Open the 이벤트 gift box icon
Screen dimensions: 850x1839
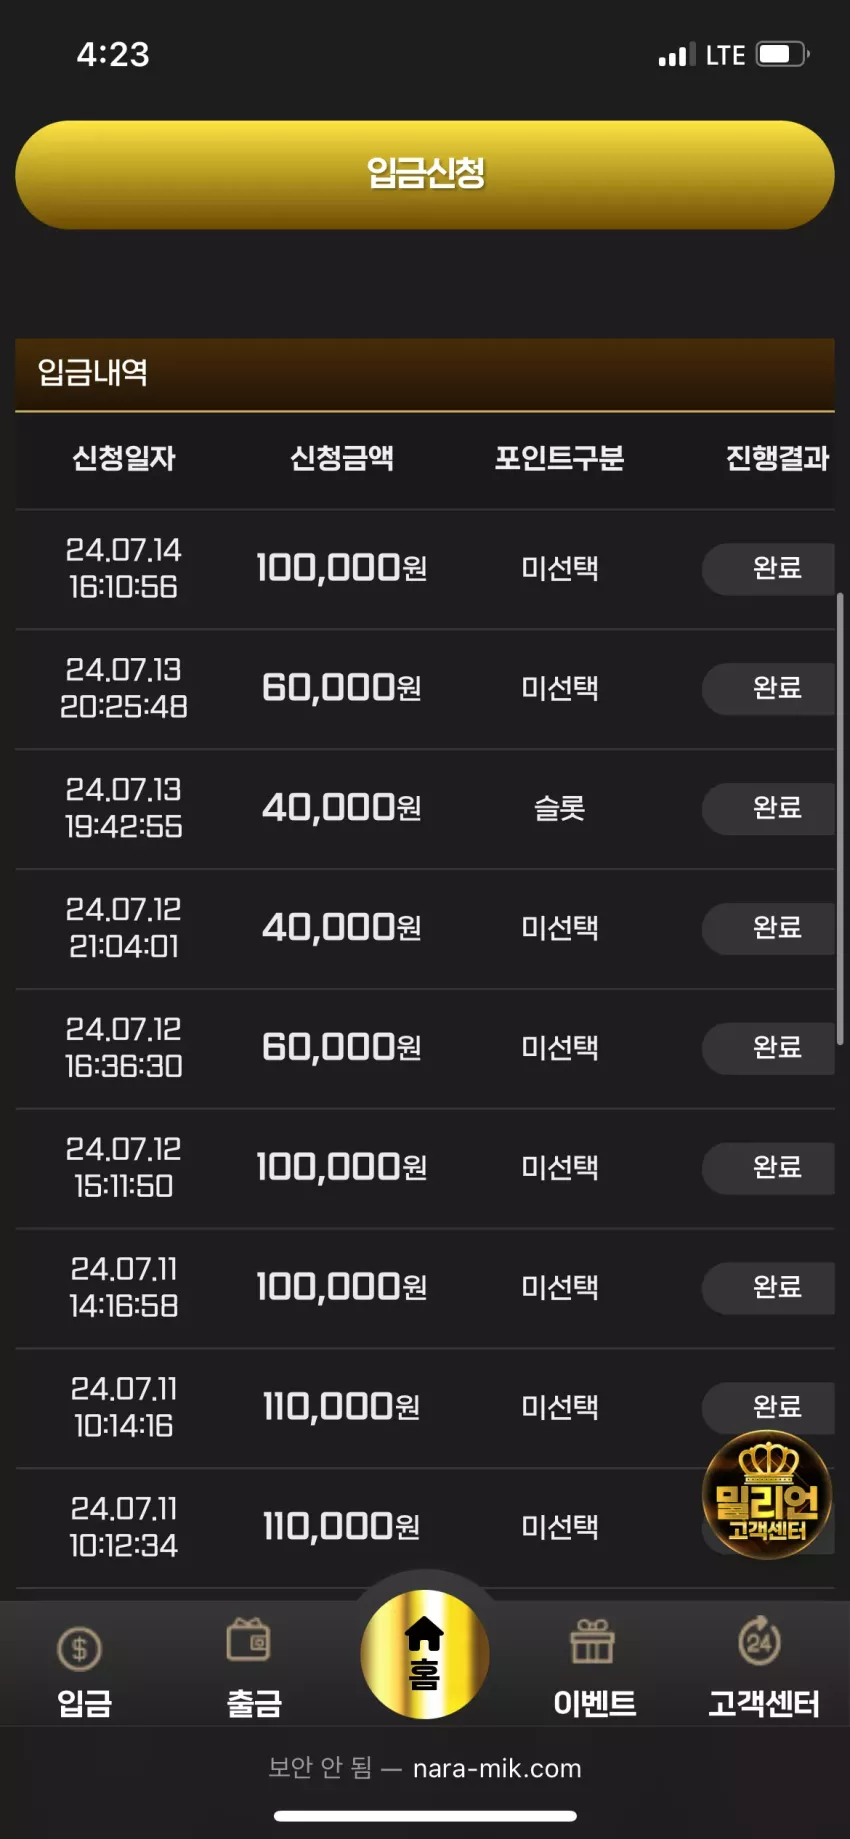[592, 1641]
